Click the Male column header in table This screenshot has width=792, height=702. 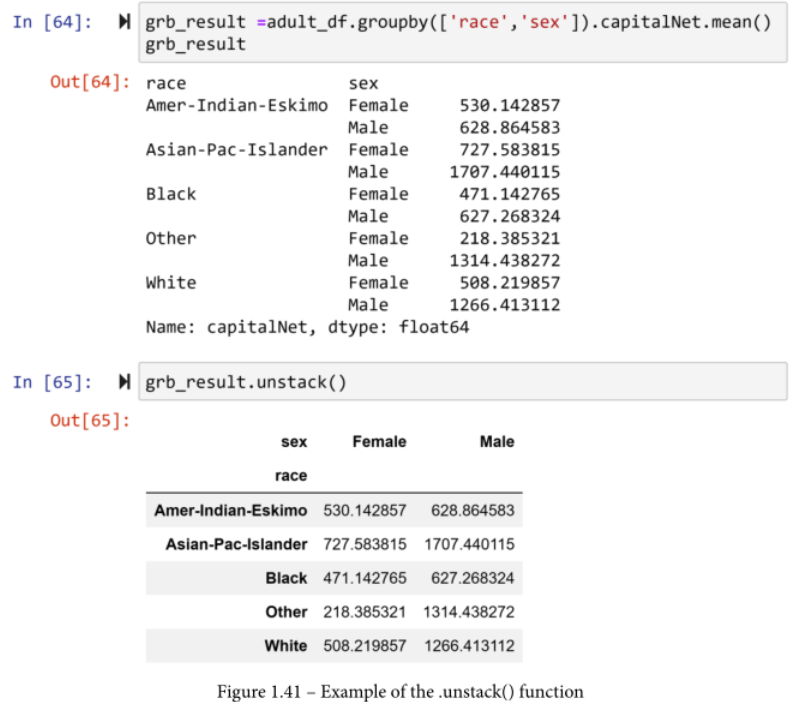tap(496, 442)
